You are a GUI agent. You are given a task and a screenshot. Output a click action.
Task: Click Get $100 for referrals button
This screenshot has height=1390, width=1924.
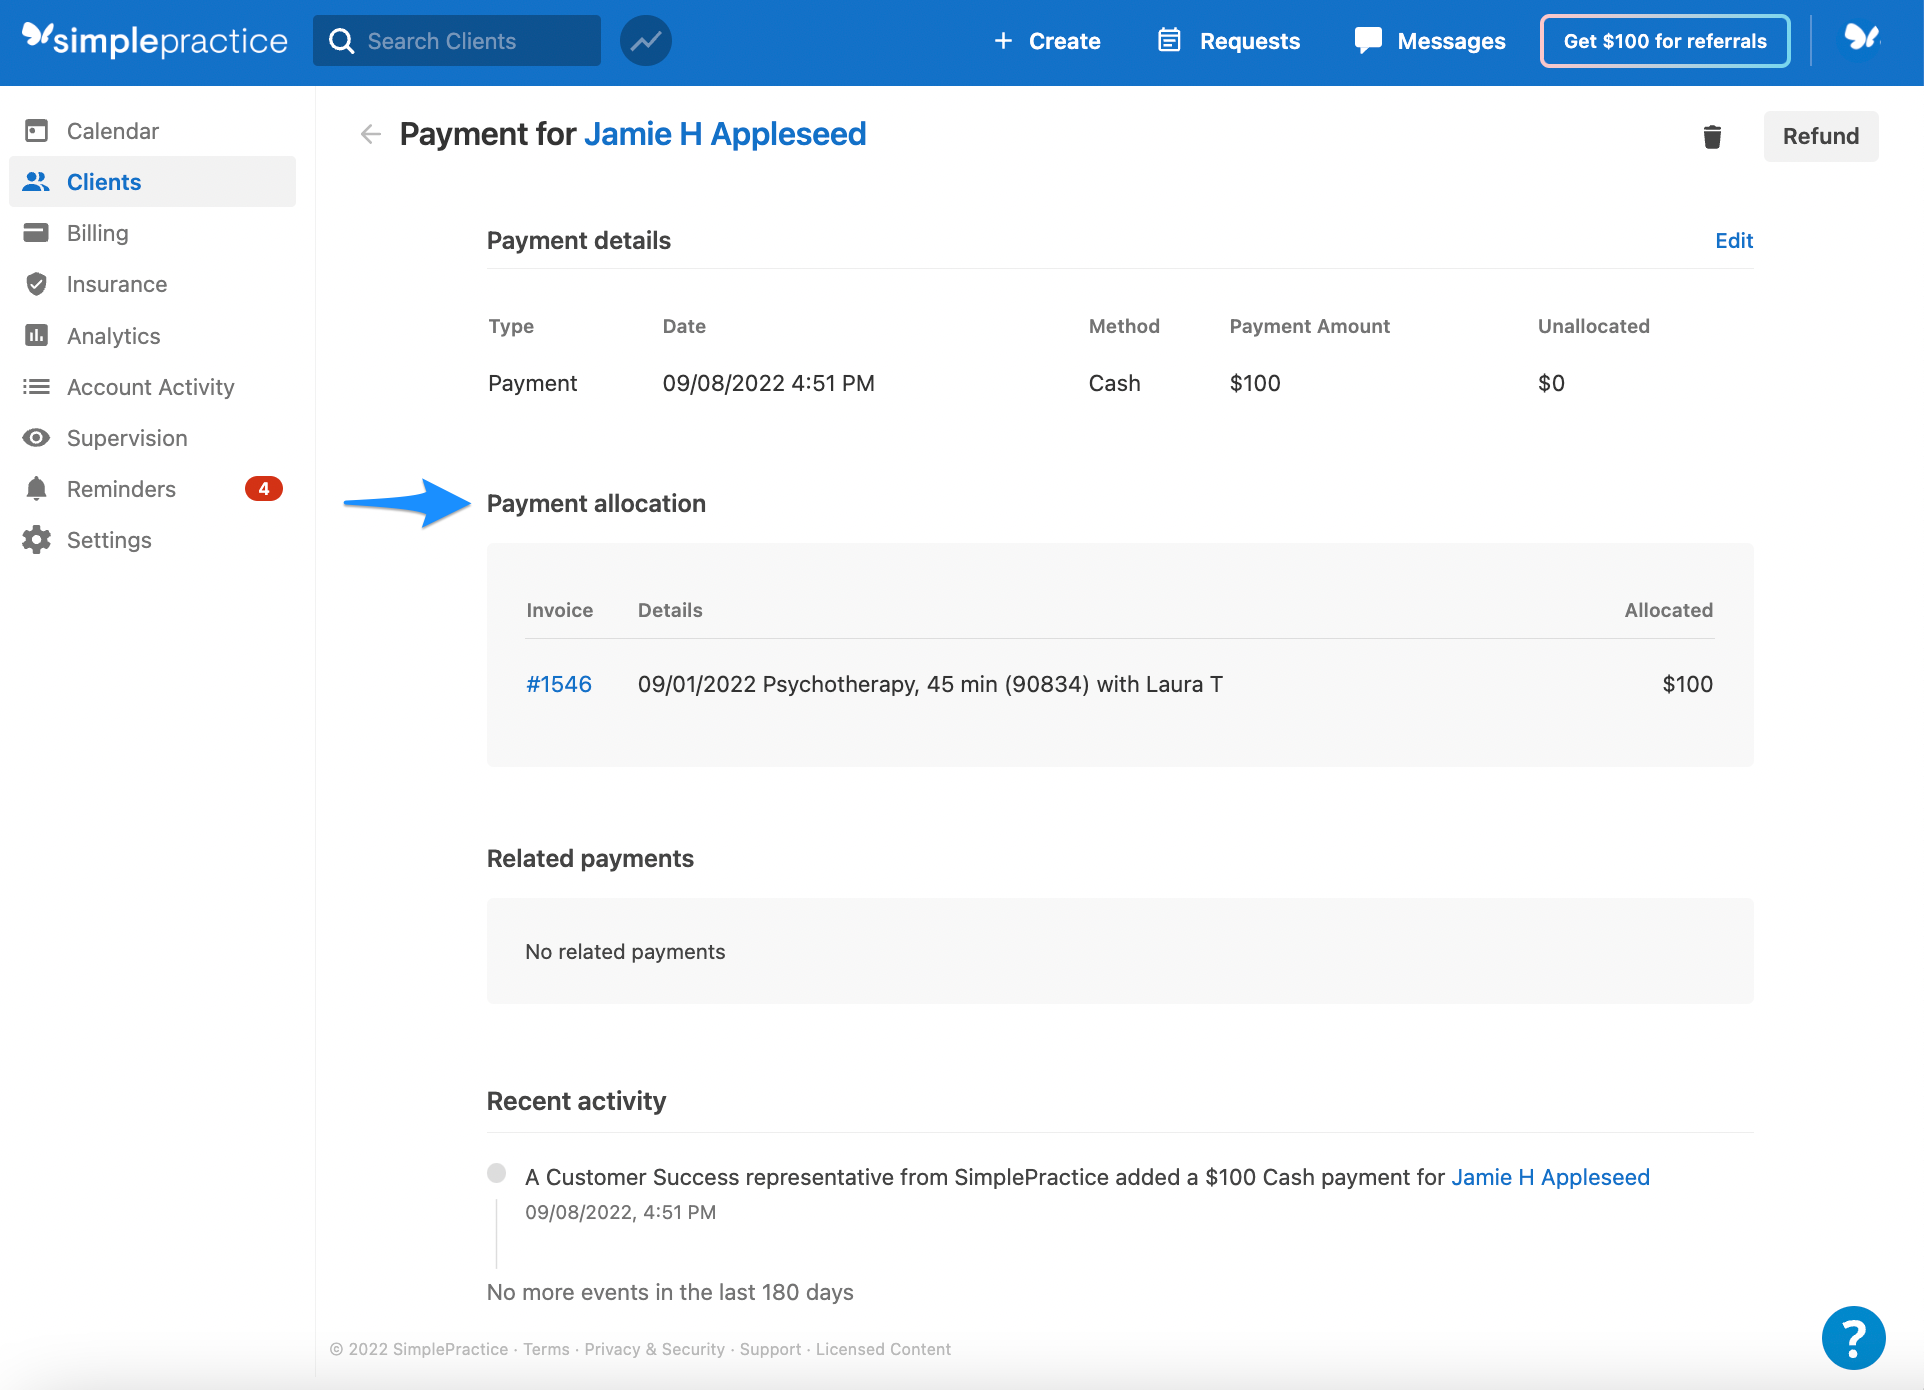click(x=1665, y=41)
